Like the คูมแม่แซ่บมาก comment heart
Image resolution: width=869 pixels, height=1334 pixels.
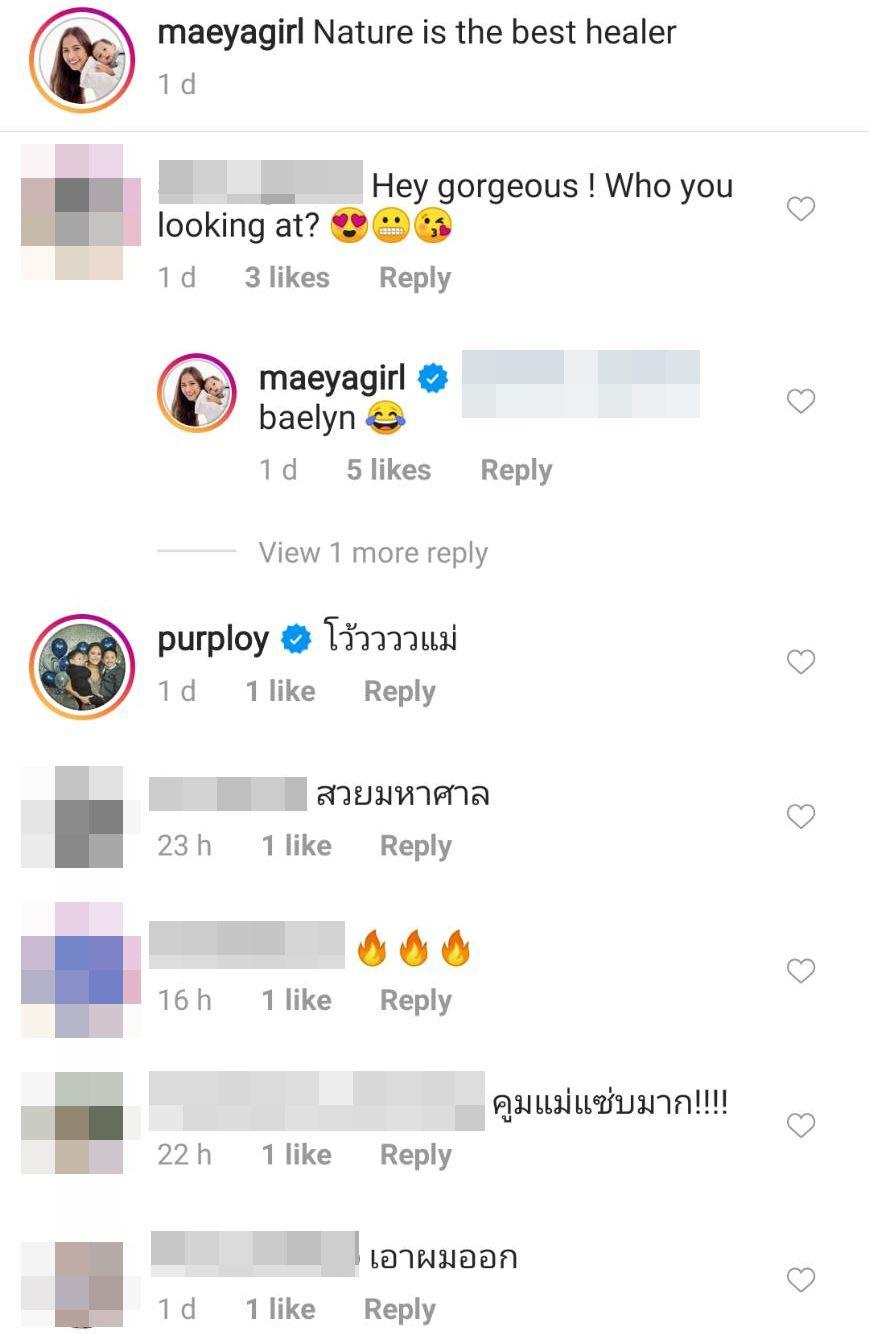tap(801, 1126)
